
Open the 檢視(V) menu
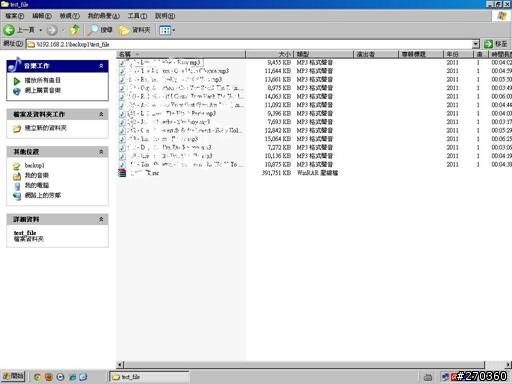point(69,16)
